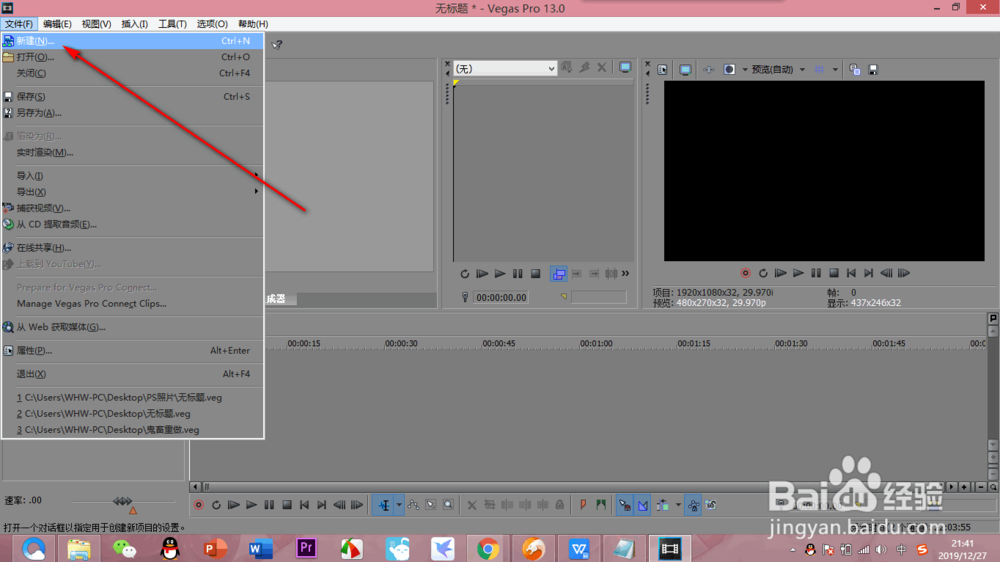Screen dimensions: 1000x562
Task: Toggle split screen view icon
Action: pyautogui.click(x=729, y=70)
